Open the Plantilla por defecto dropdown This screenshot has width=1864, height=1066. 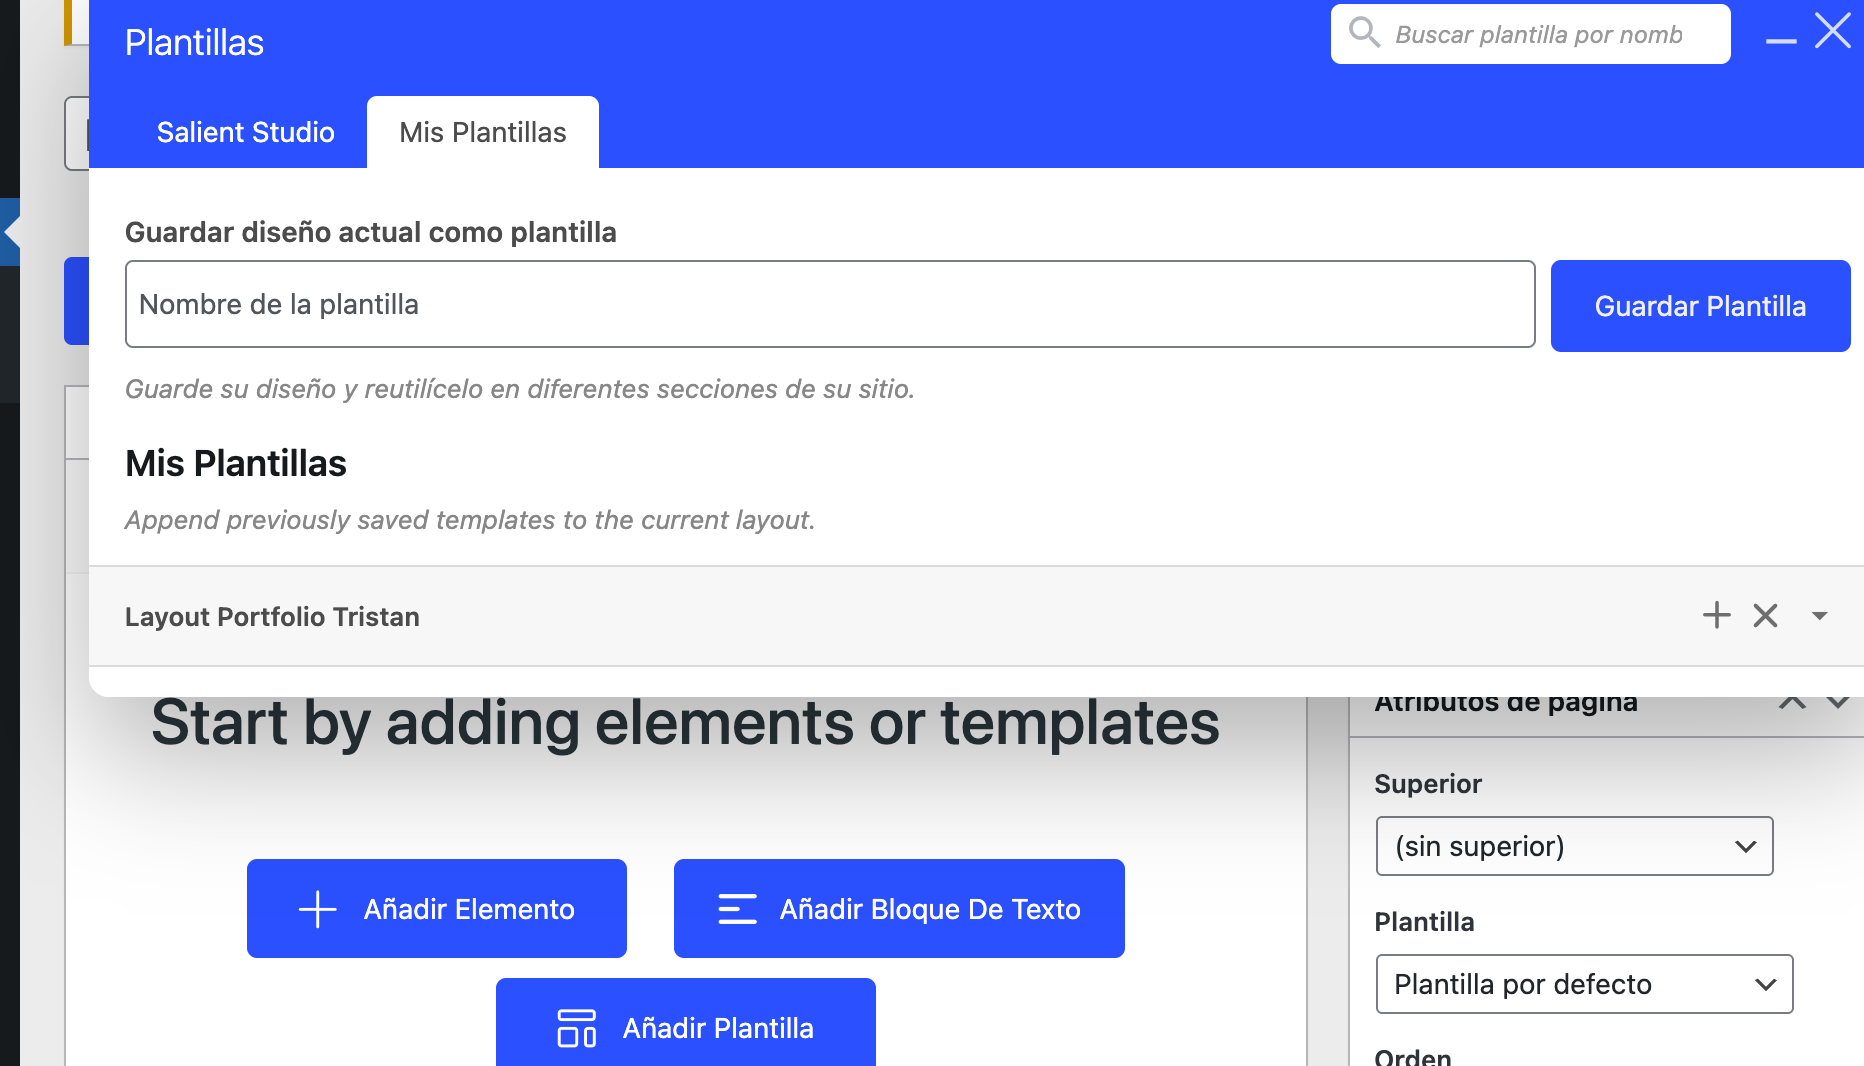(x=1584, y=984)
